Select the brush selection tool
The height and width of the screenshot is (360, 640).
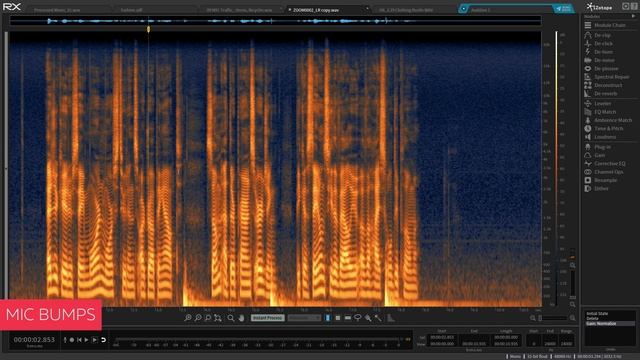[x=368, y=318]
